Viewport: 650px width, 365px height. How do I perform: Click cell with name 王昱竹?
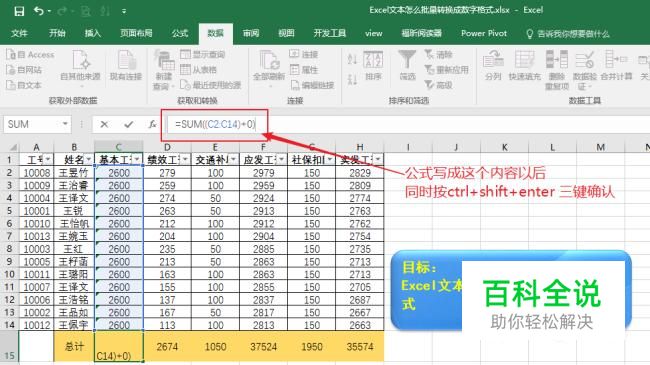74,173
